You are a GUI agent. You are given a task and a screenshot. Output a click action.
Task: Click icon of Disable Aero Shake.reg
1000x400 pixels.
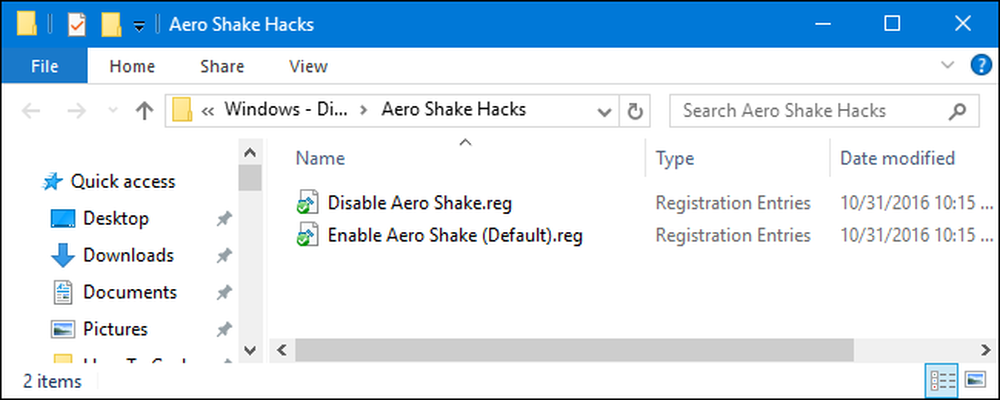[307, 204]
